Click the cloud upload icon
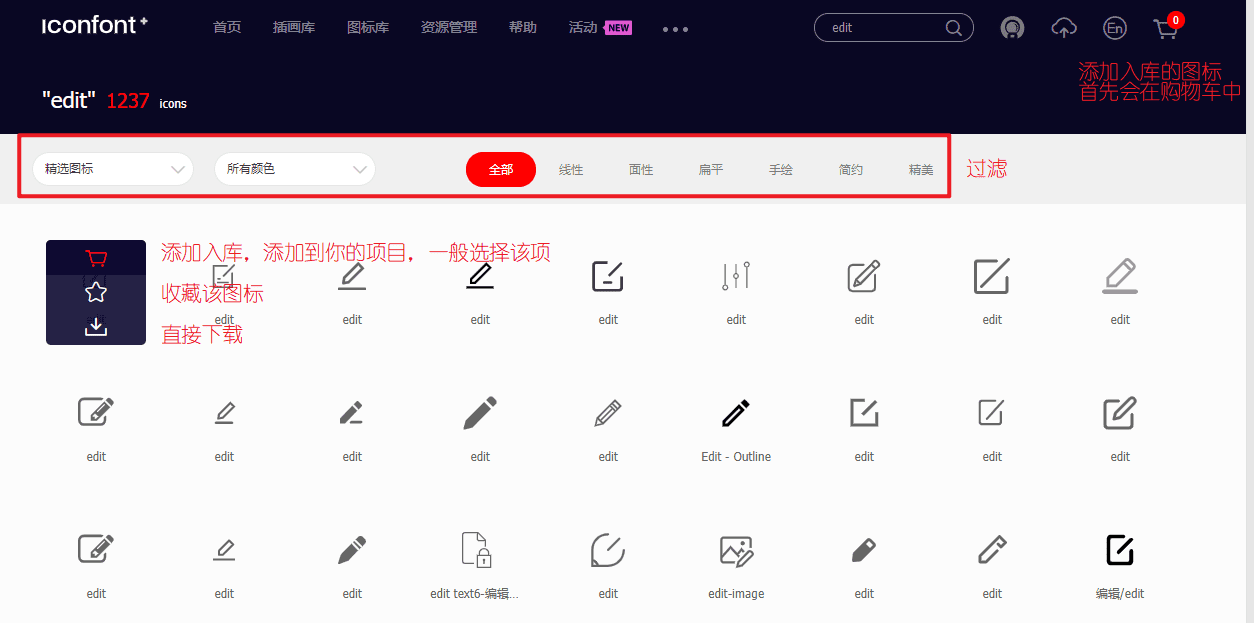The image size is (1254, 623). (x=1064, y=28)
